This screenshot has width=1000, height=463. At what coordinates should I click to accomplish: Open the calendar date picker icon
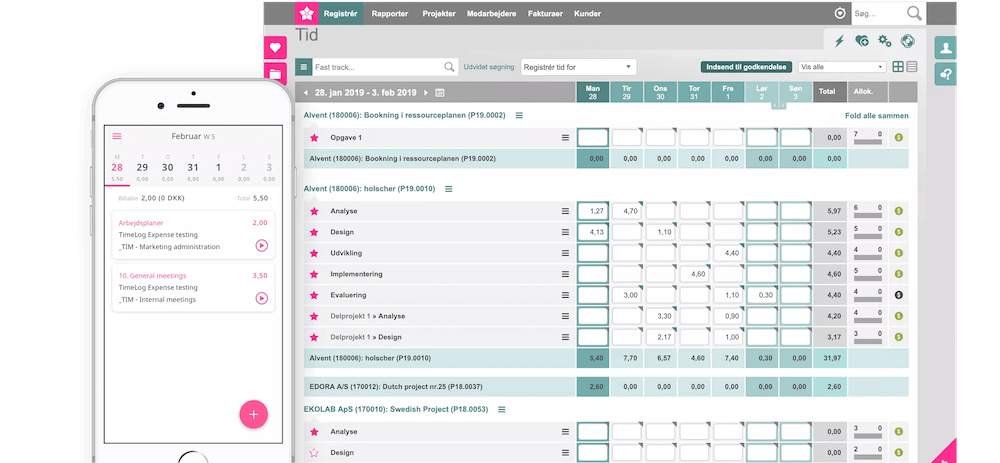[x=440, y=92]
